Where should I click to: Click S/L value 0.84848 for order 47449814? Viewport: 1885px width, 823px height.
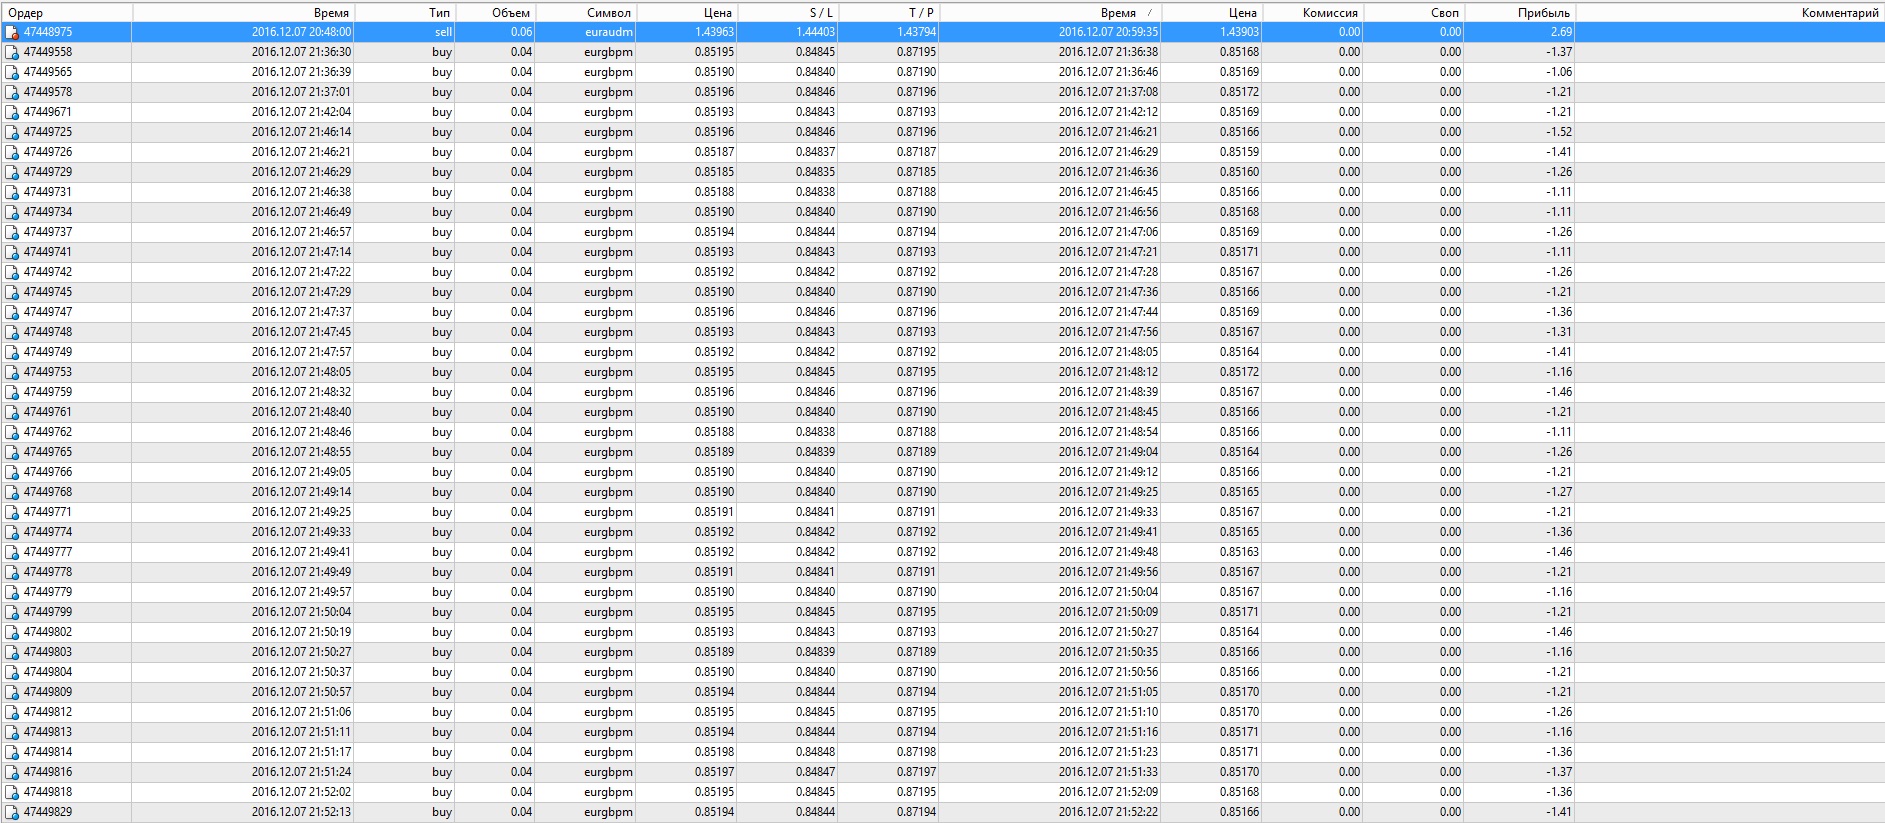click(x=815, y=752)
